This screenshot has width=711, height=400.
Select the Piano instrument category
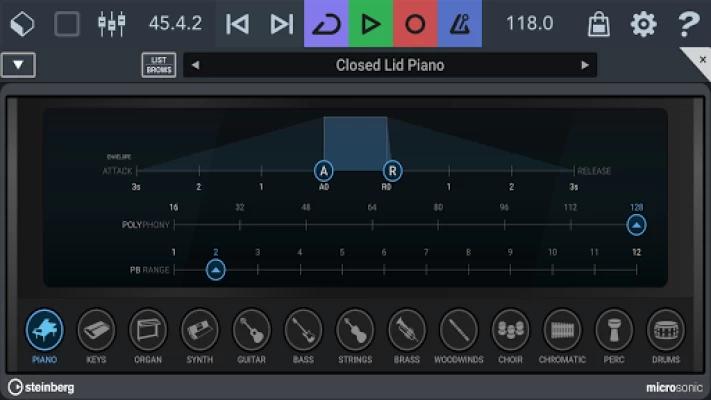[44, 330]
